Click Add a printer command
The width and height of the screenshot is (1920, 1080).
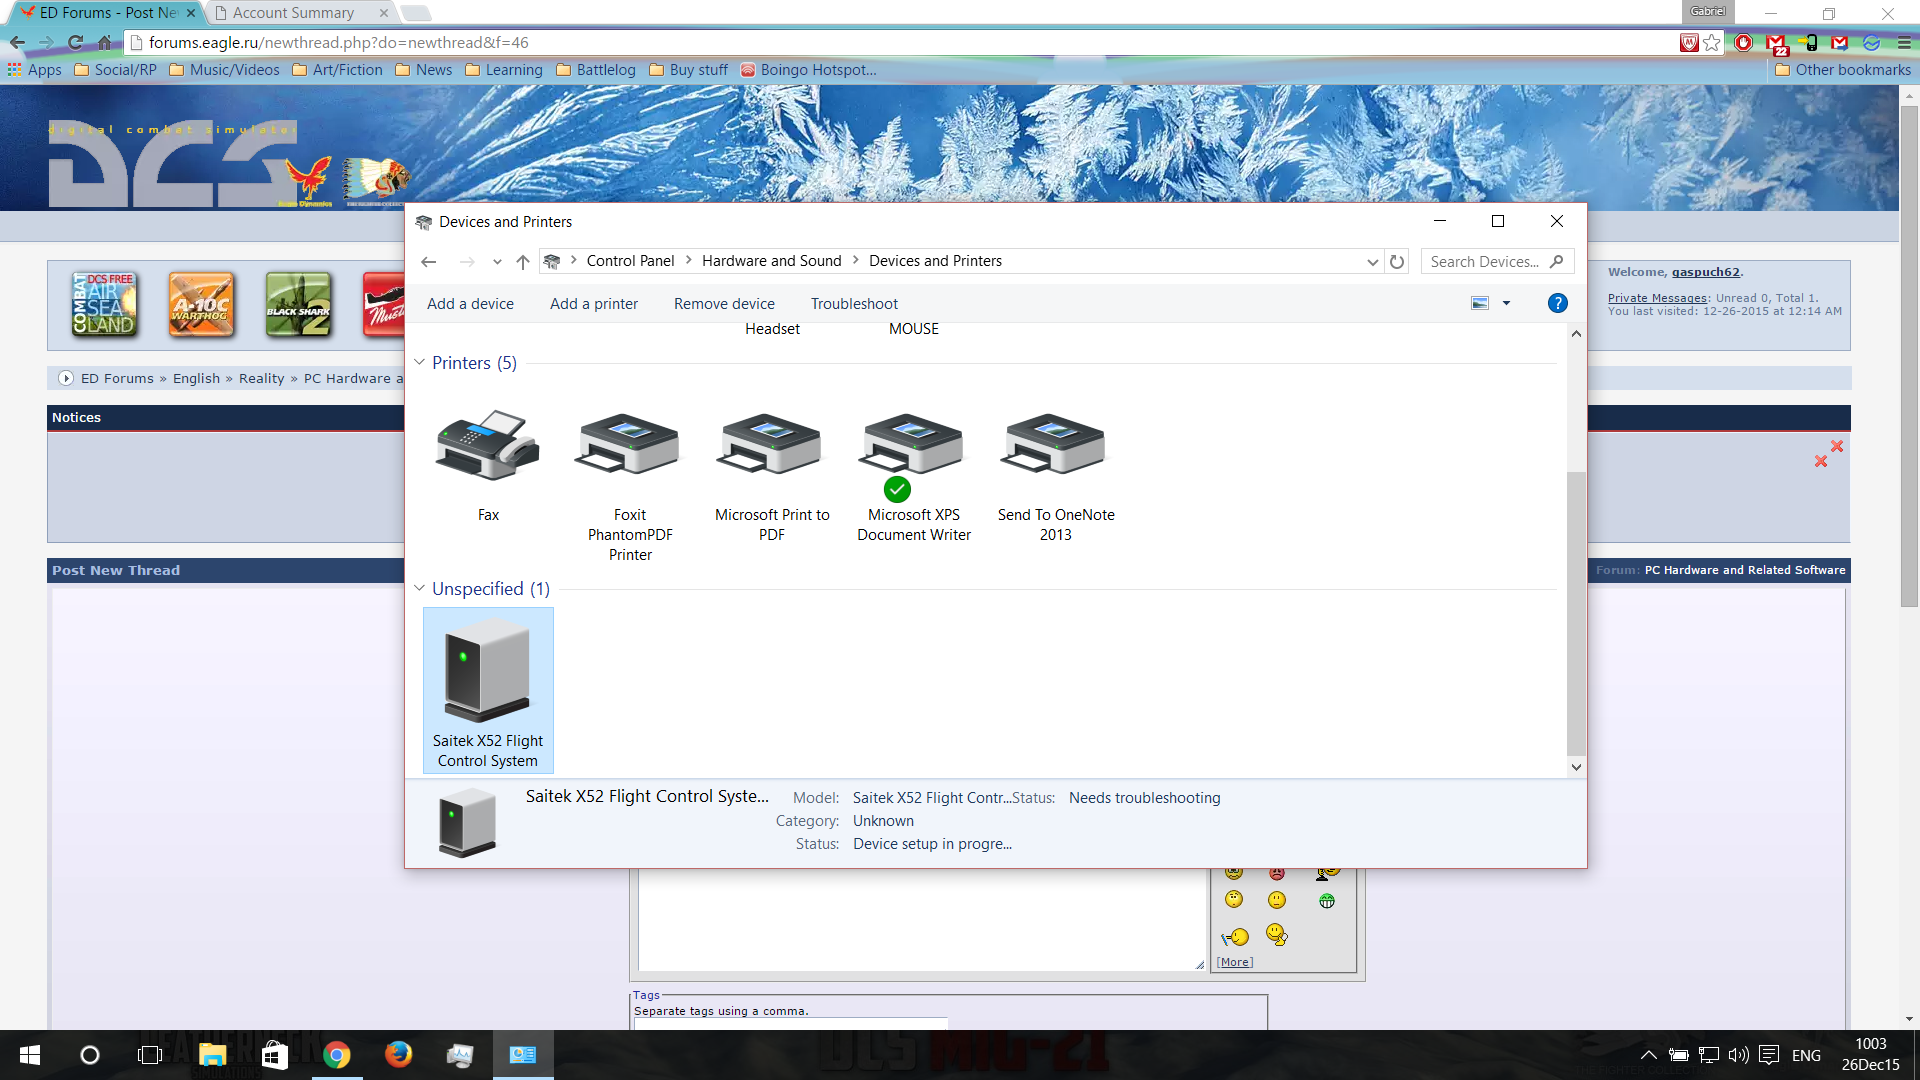click(594, 304)
